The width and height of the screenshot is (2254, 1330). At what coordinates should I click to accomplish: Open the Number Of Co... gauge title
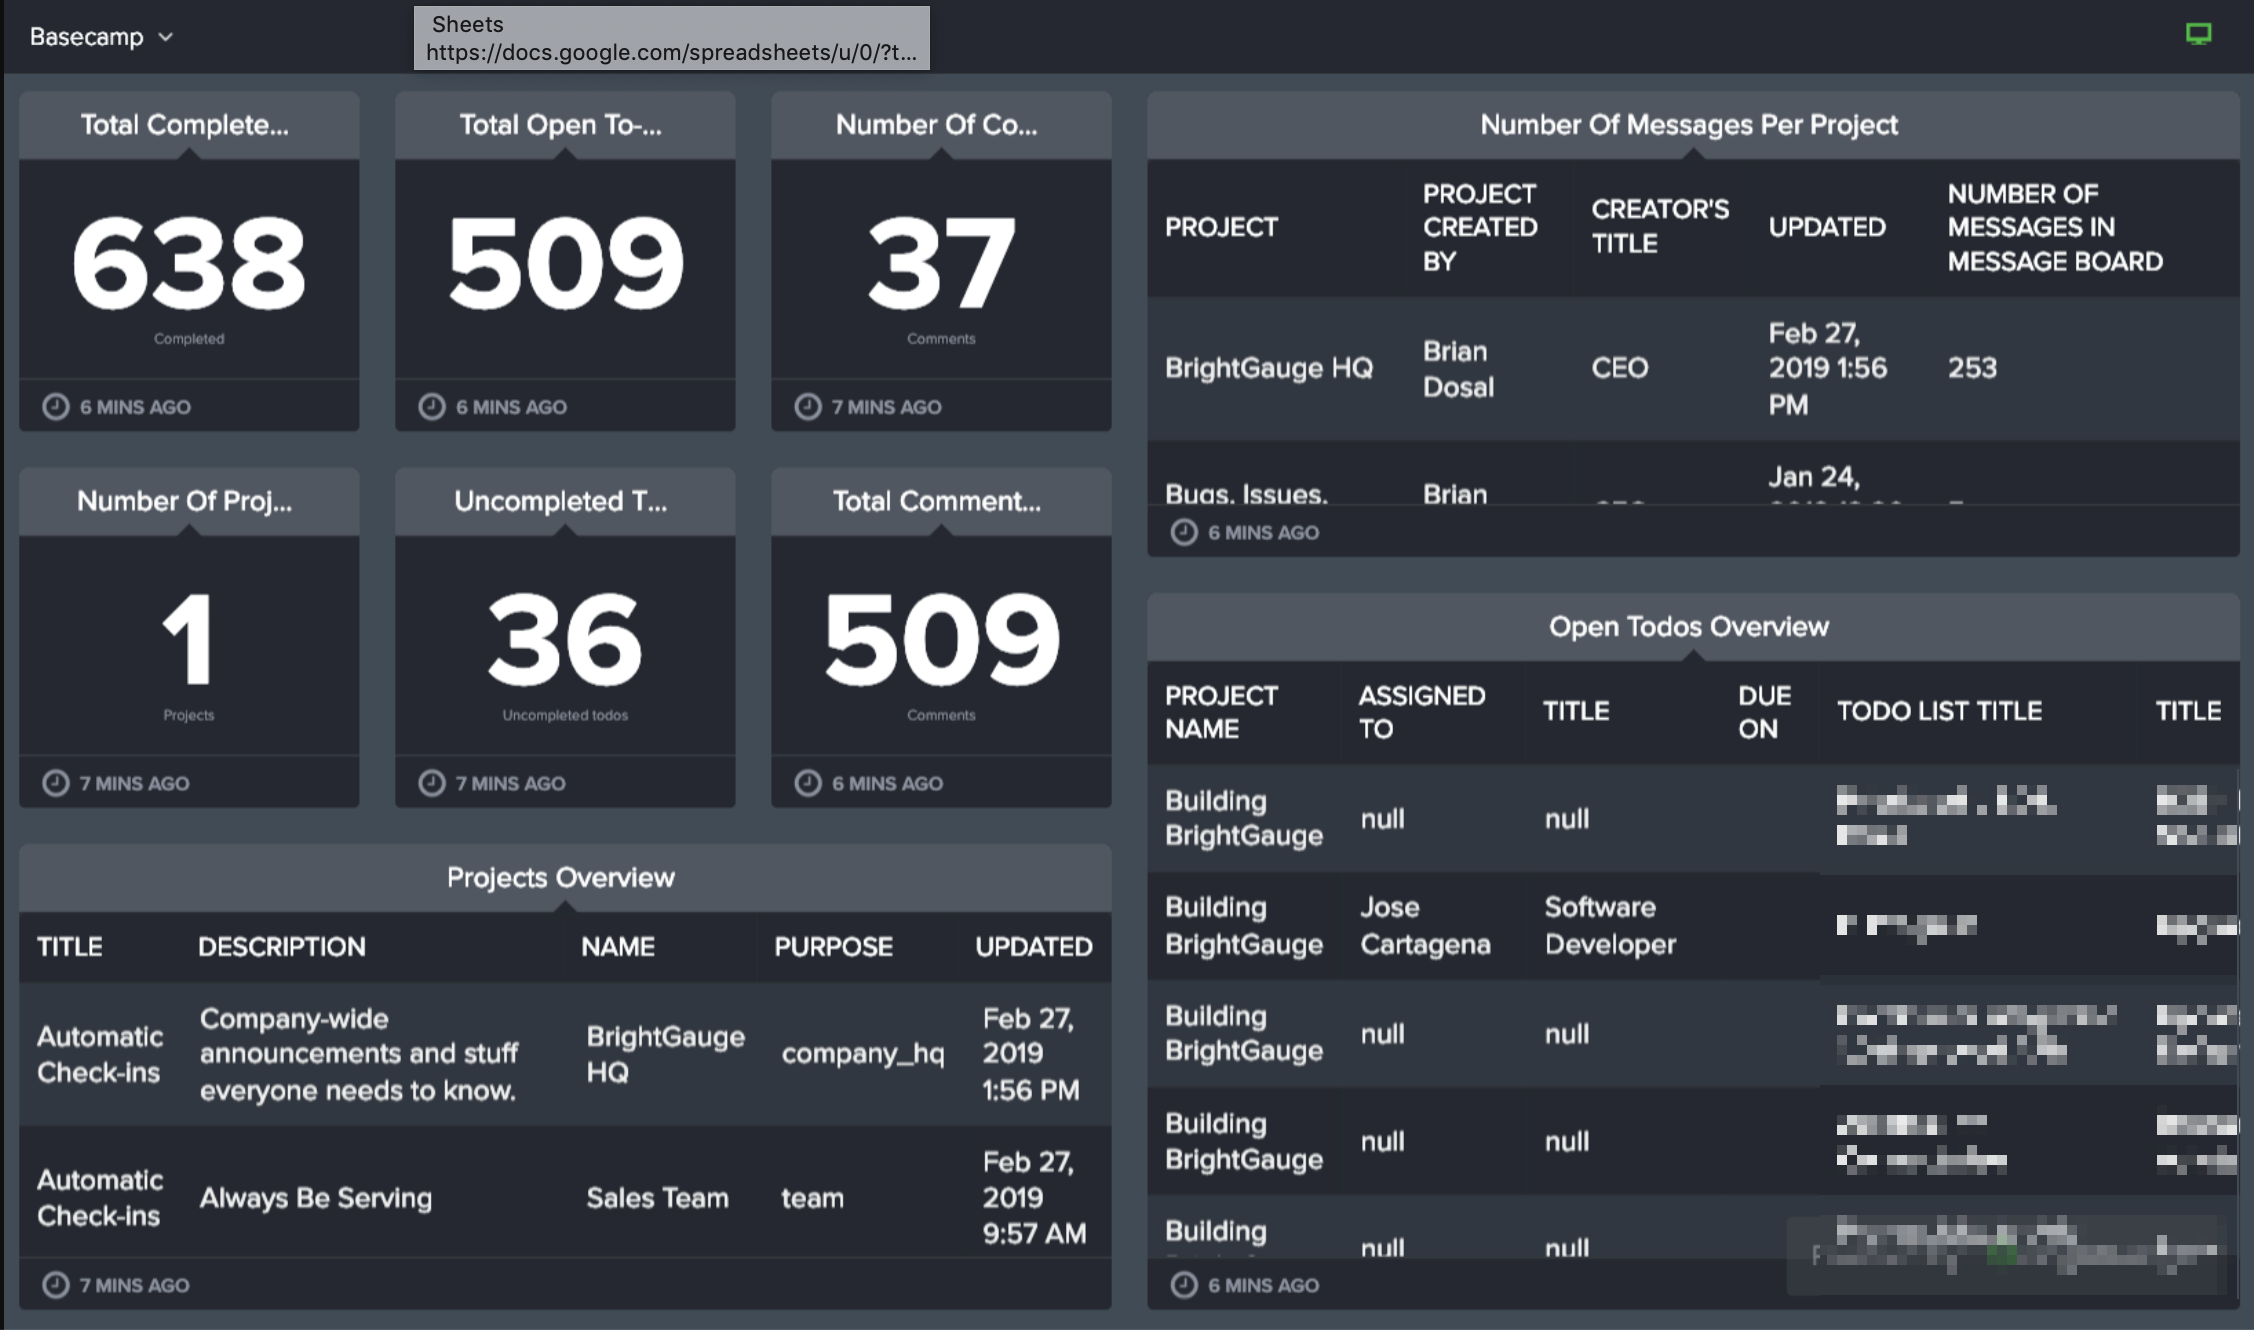pos(937,124)
